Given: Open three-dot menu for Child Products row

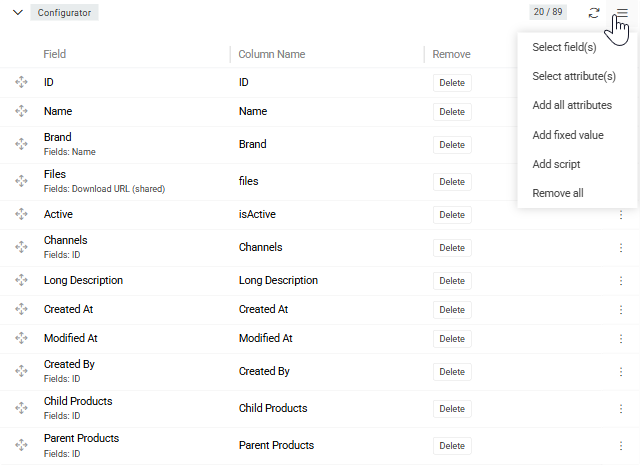Looking at the screenshot, I should click(620, 408).
